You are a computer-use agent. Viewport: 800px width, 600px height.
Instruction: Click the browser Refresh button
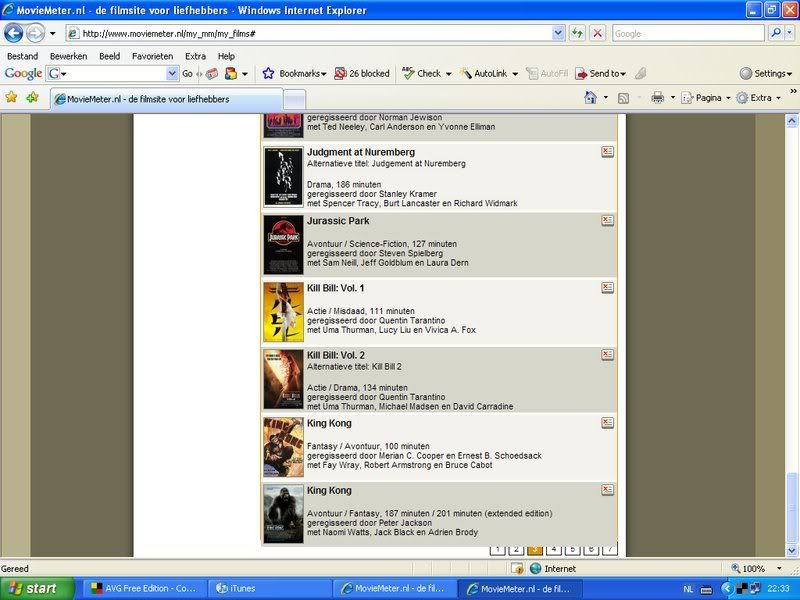(578, 33)
